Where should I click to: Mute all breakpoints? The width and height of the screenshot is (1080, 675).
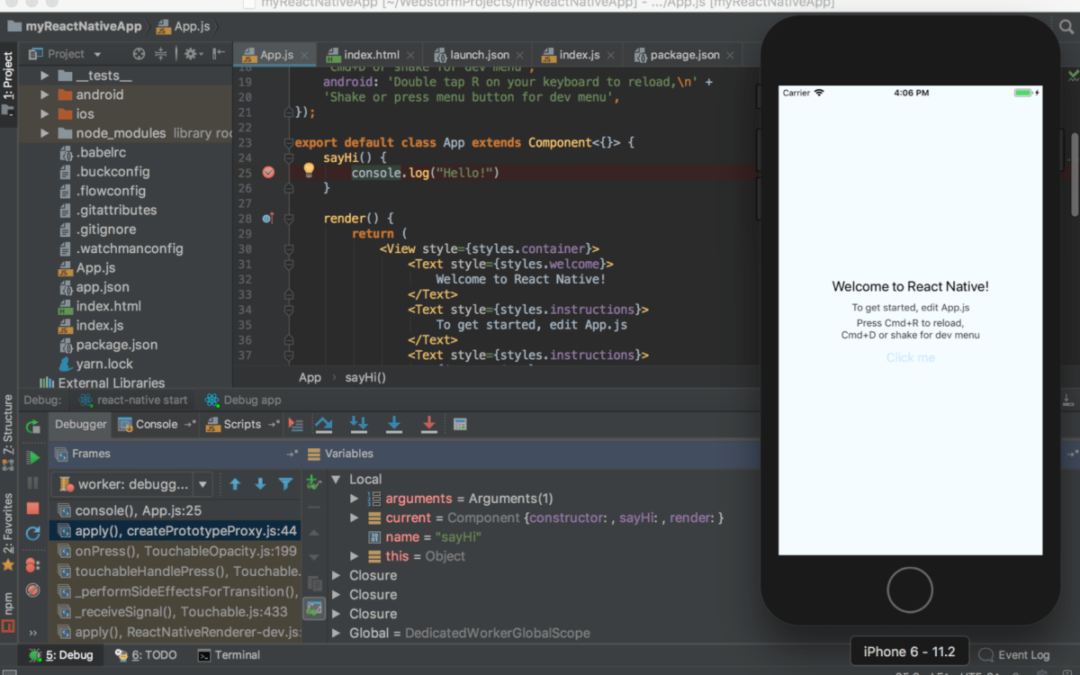[x=33, y=588]
